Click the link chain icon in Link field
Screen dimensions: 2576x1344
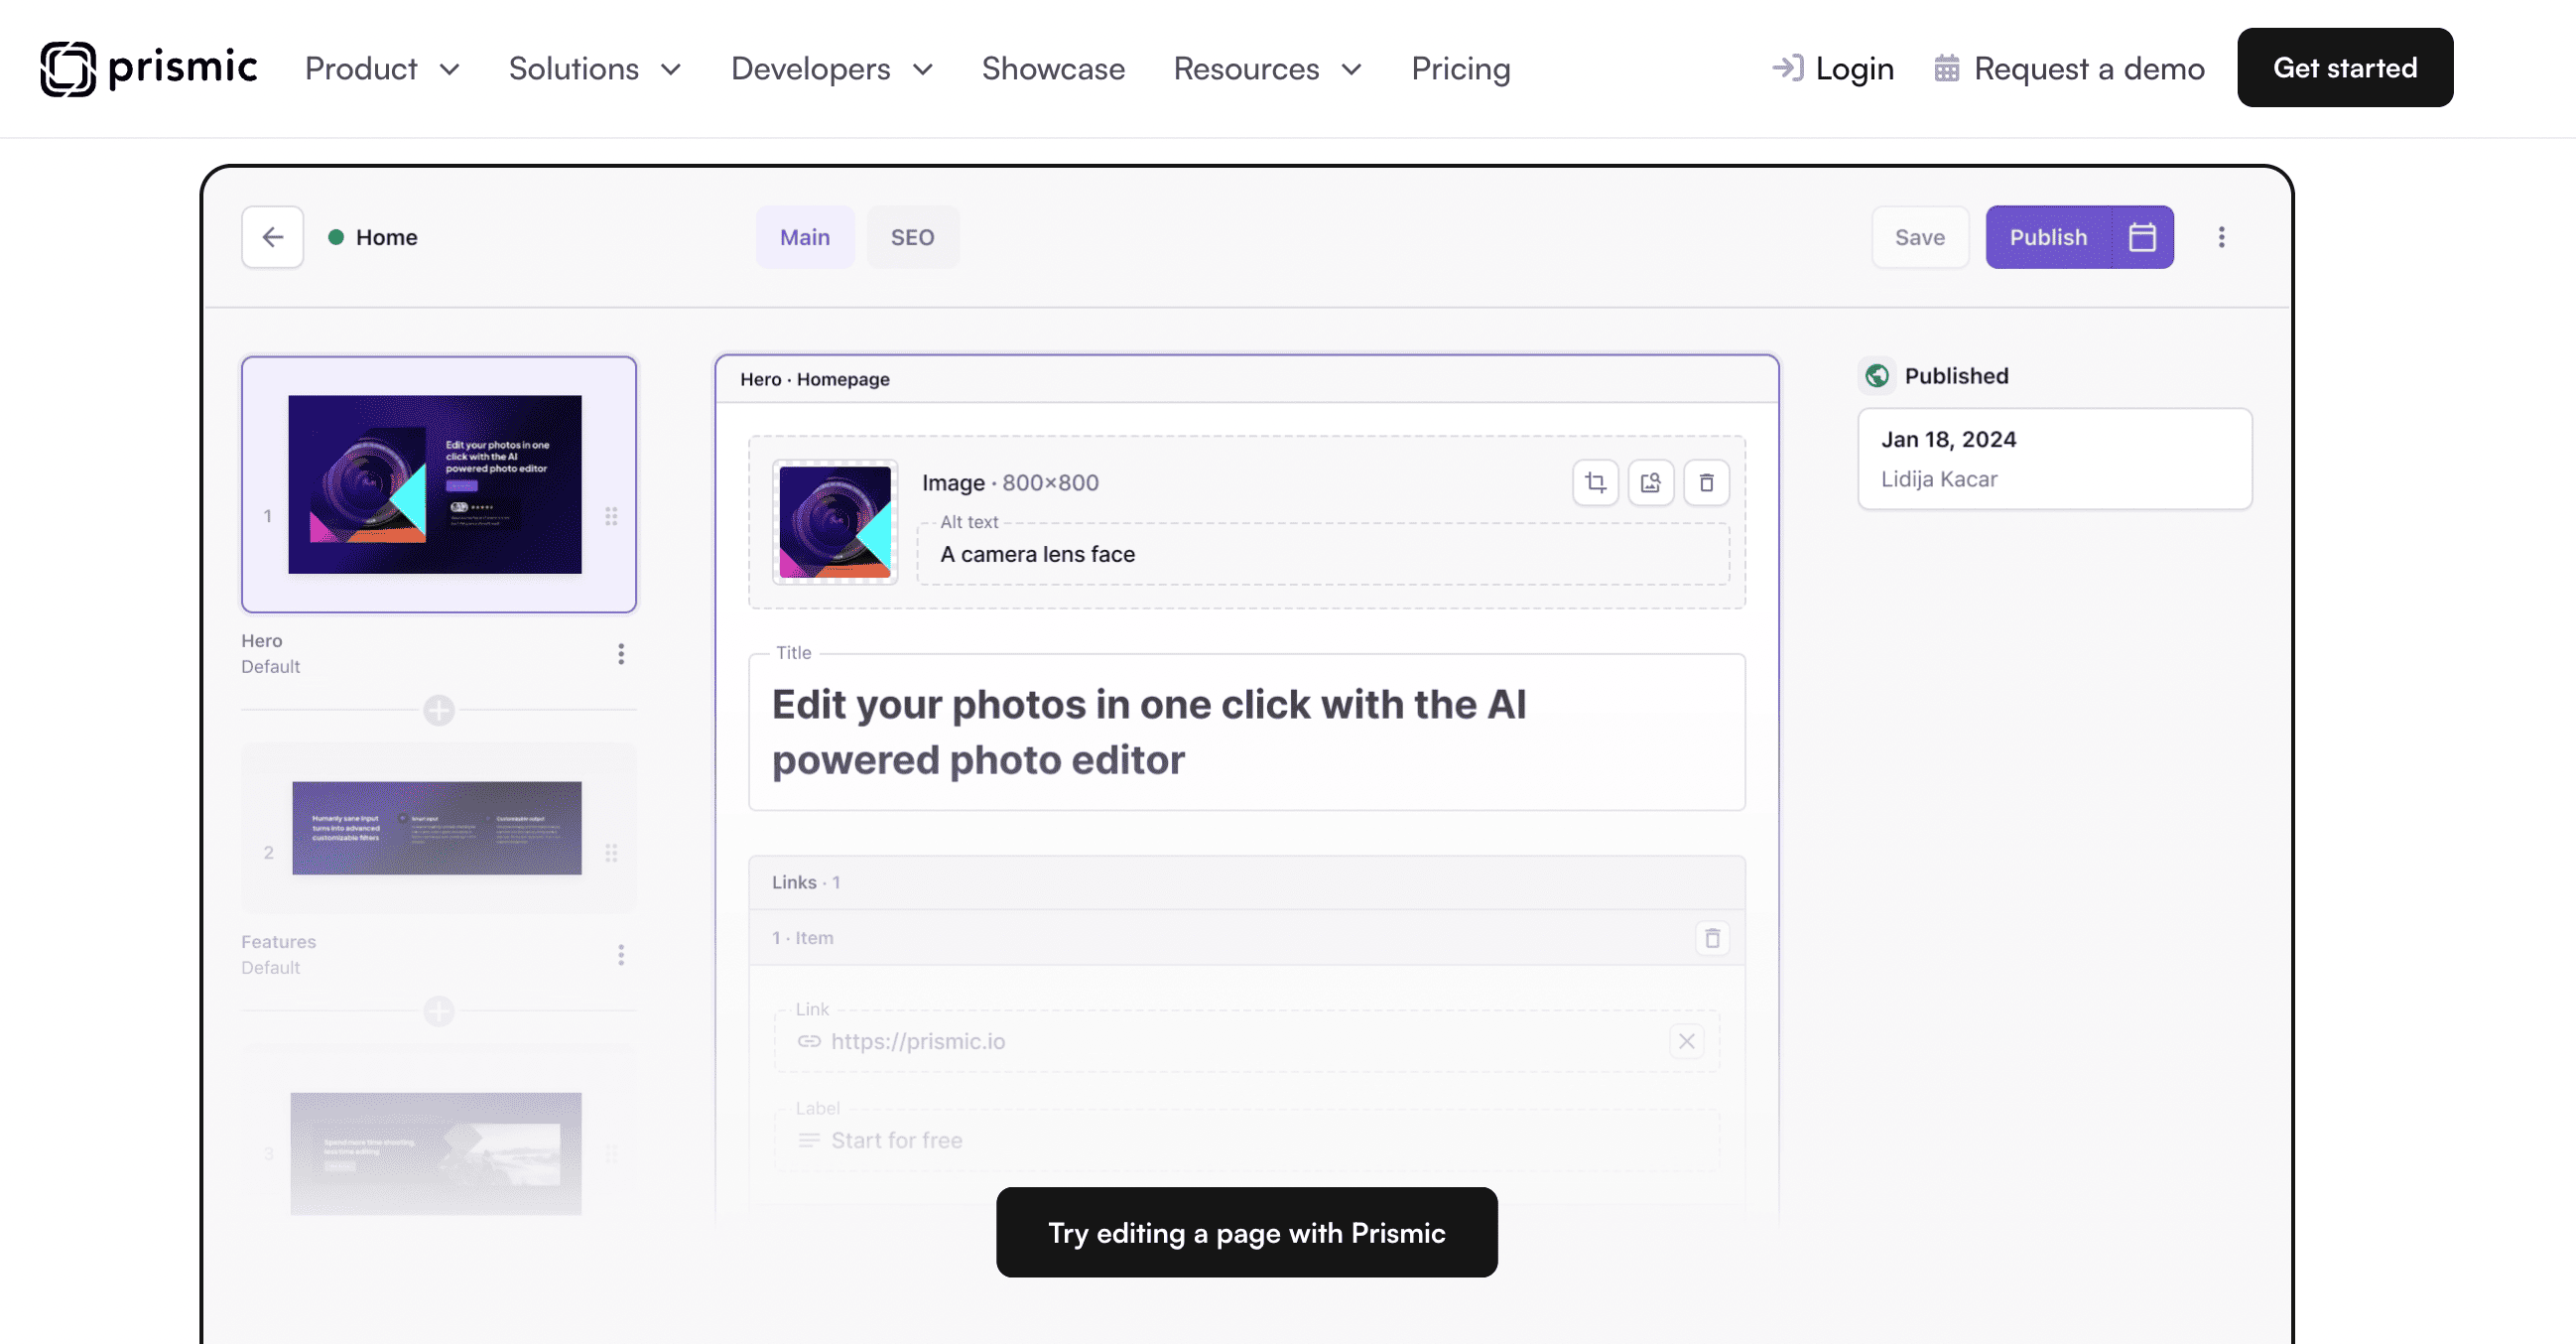(x=809, y=1041)
